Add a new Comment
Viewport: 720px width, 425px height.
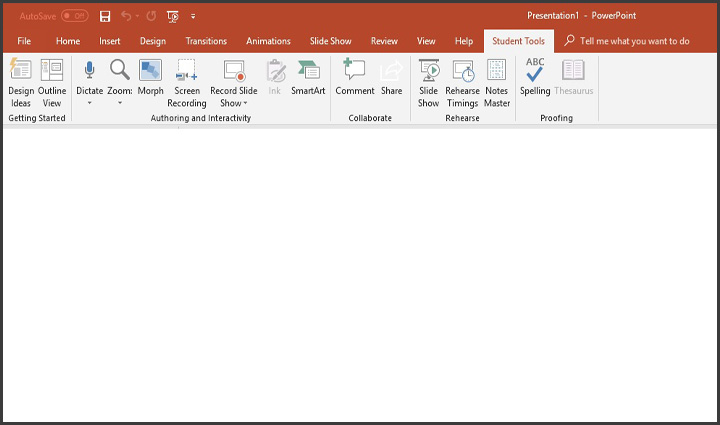pyautogui.click(x=354, y=77)
